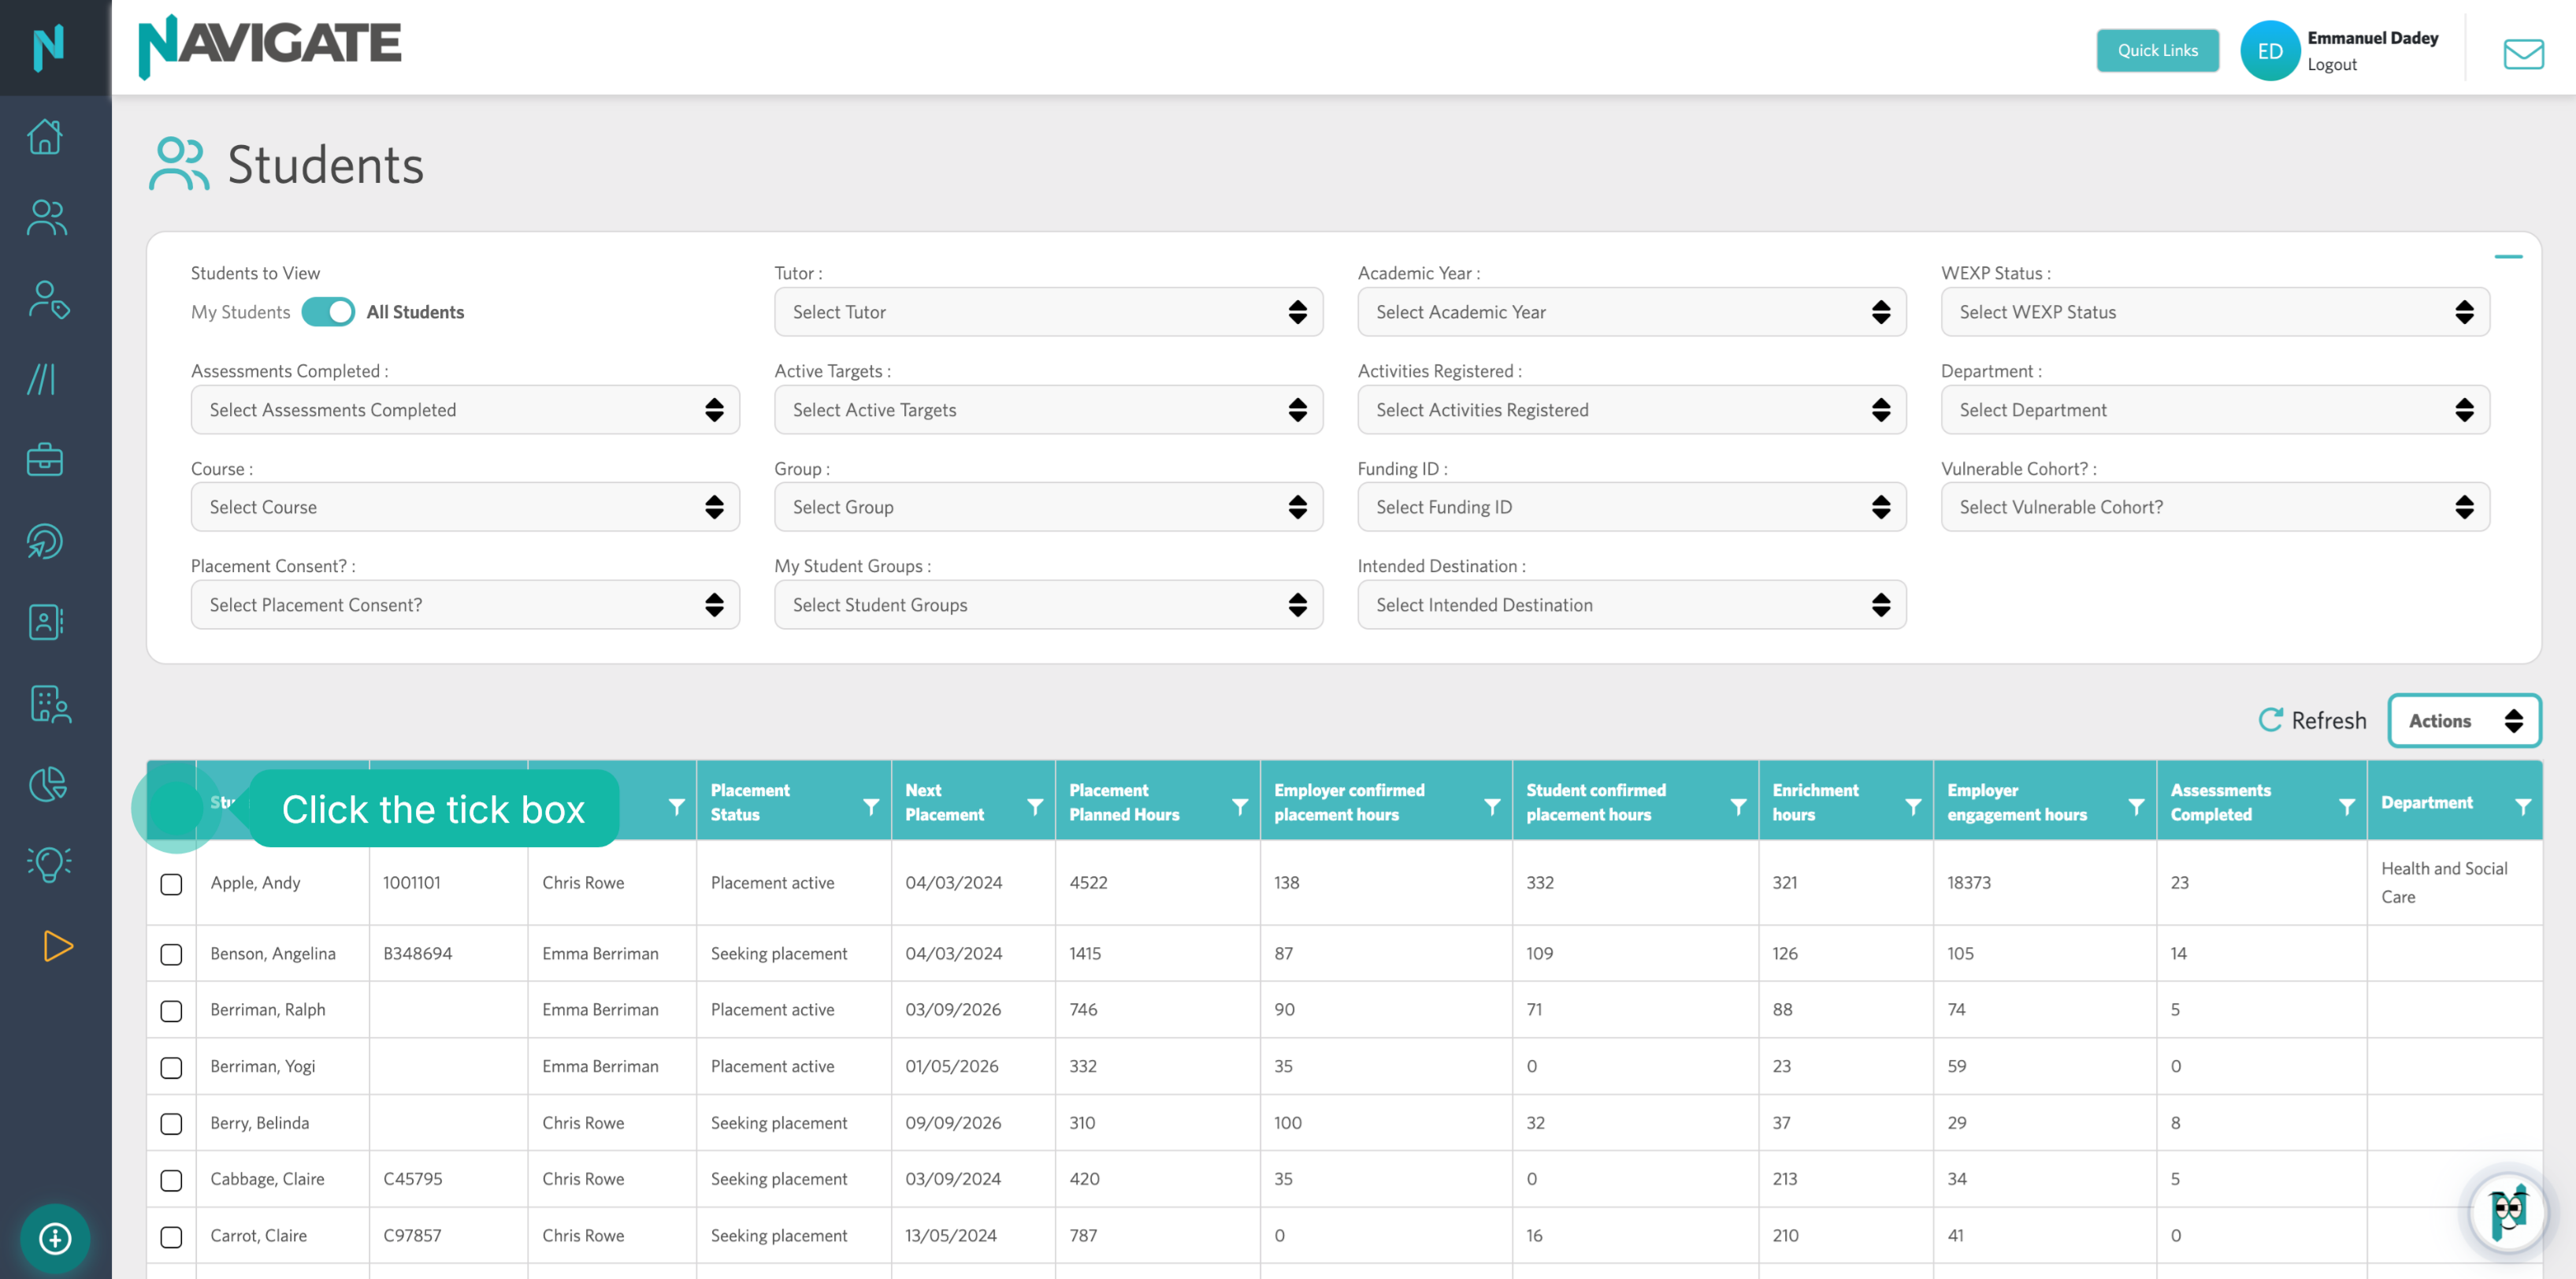Tick the checkbox for Berry, Belinda

coord(171,1124)
